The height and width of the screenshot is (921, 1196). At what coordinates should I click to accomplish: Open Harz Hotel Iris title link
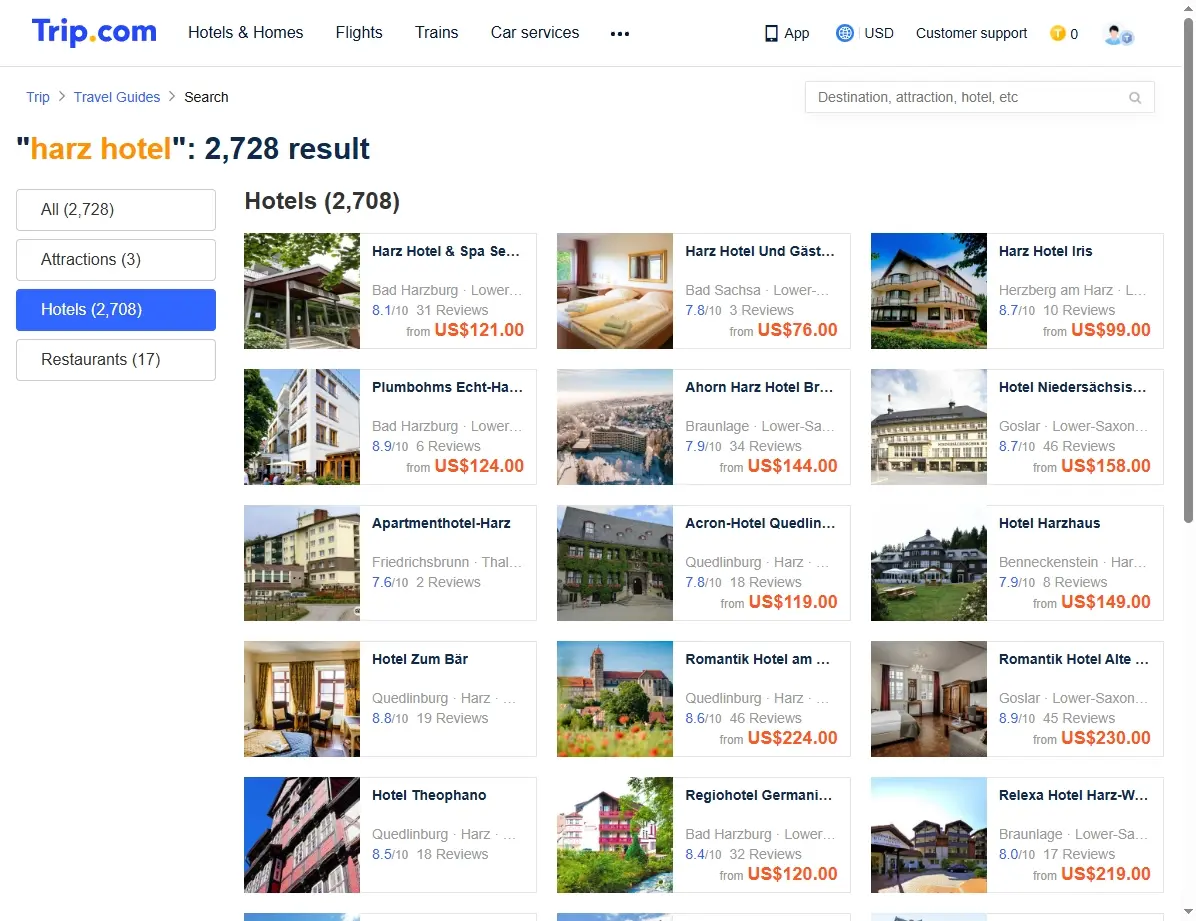(x=1046, y=251)
